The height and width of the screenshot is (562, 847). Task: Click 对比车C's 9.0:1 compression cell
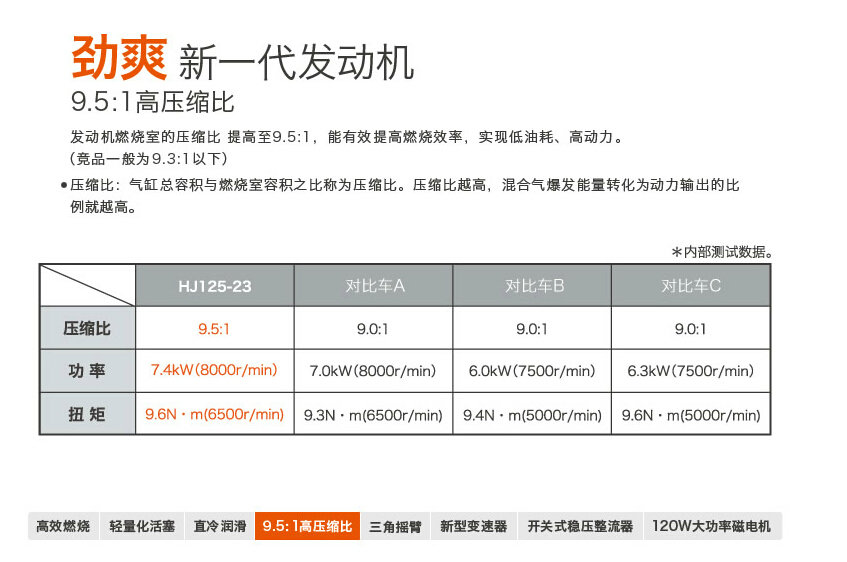(x=691, y=328)
